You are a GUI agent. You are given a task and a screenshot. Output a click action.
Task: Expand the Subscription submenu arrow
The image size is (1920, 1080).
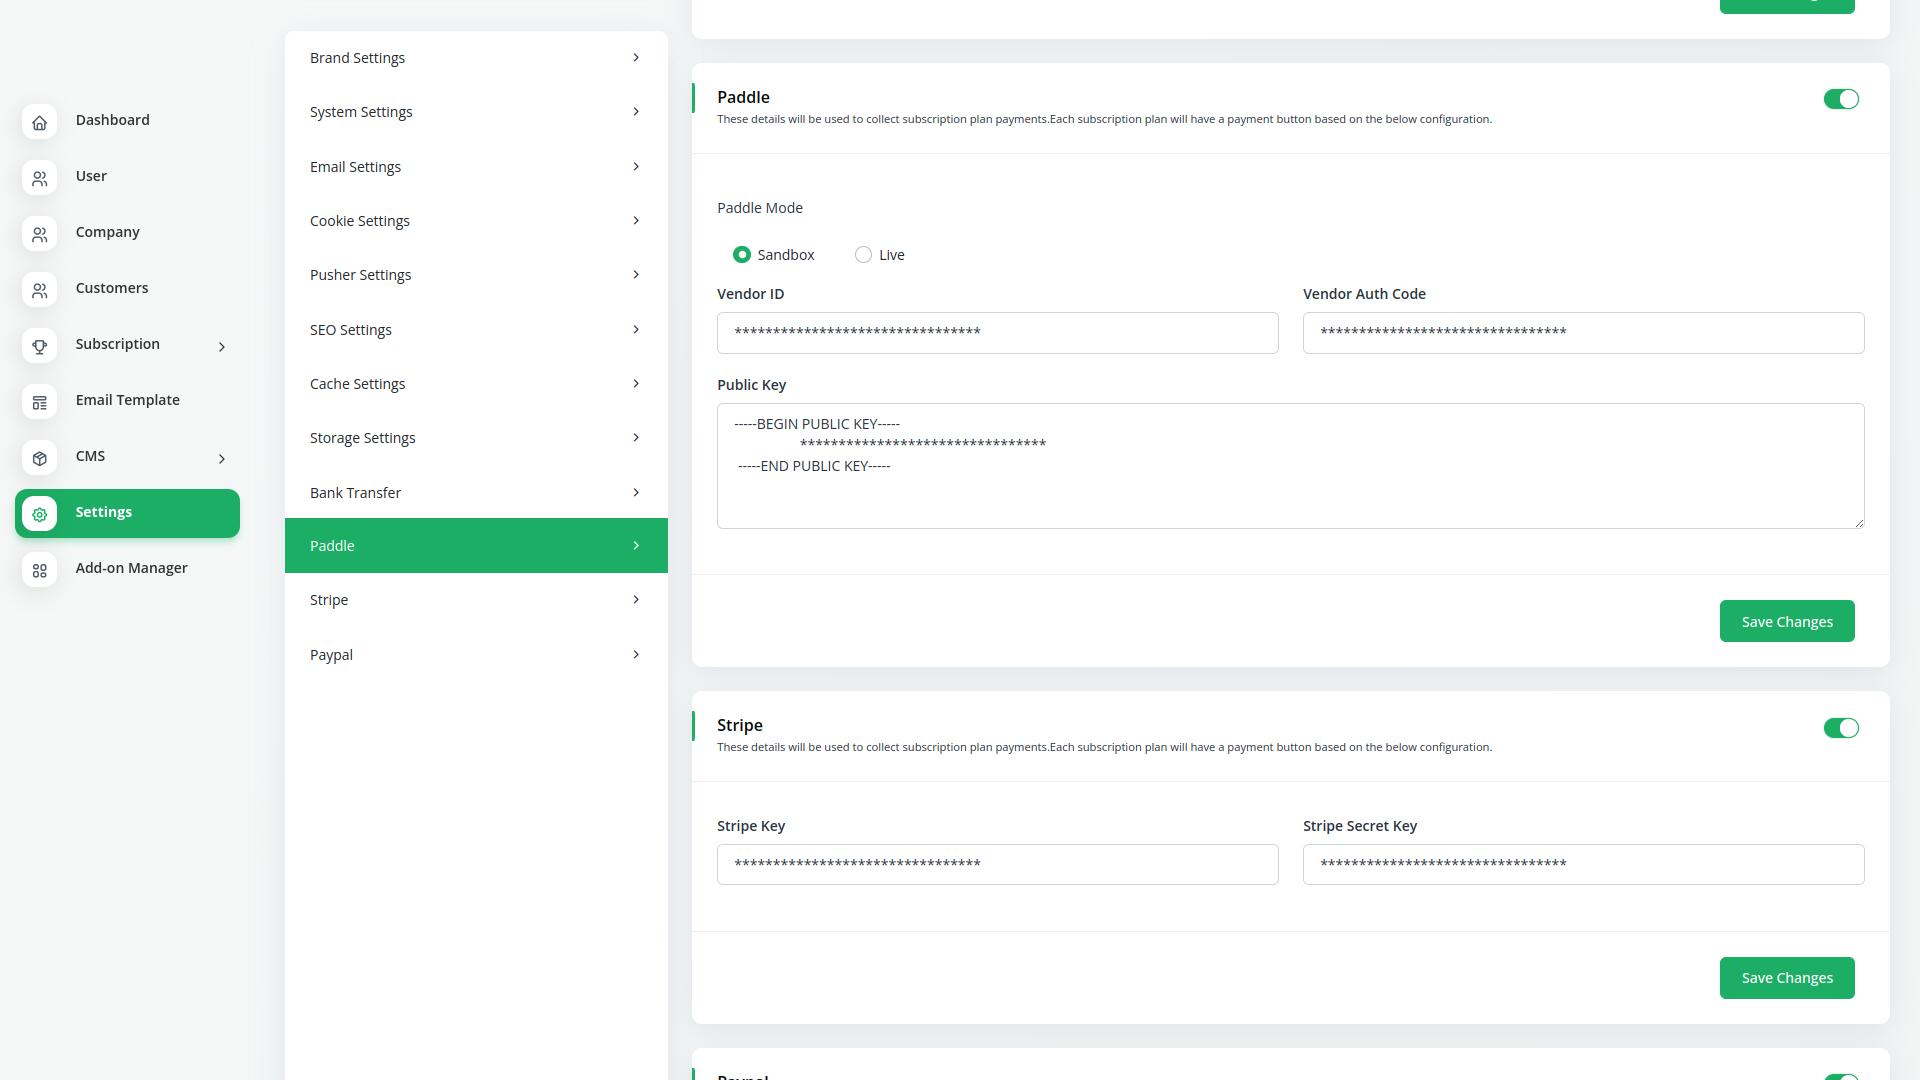pyautogui.click(x=222, y=347)
